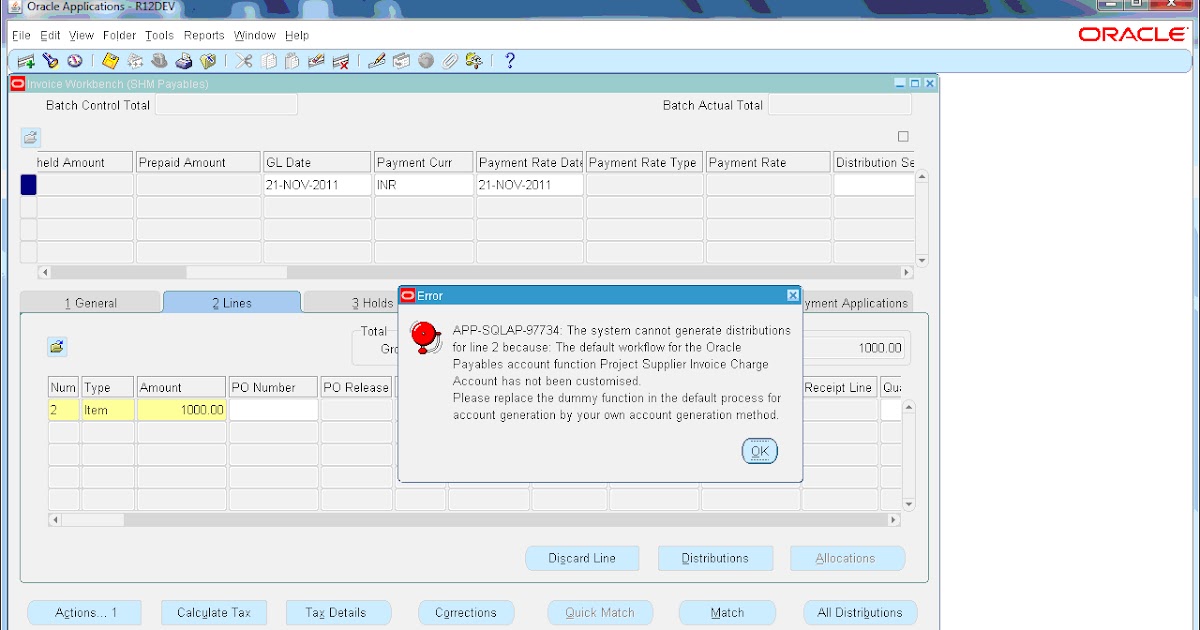This screenshot has width=1200, height=630.
Task: Click the Switch Responsibilities hat icon
Action: point(160,61)
